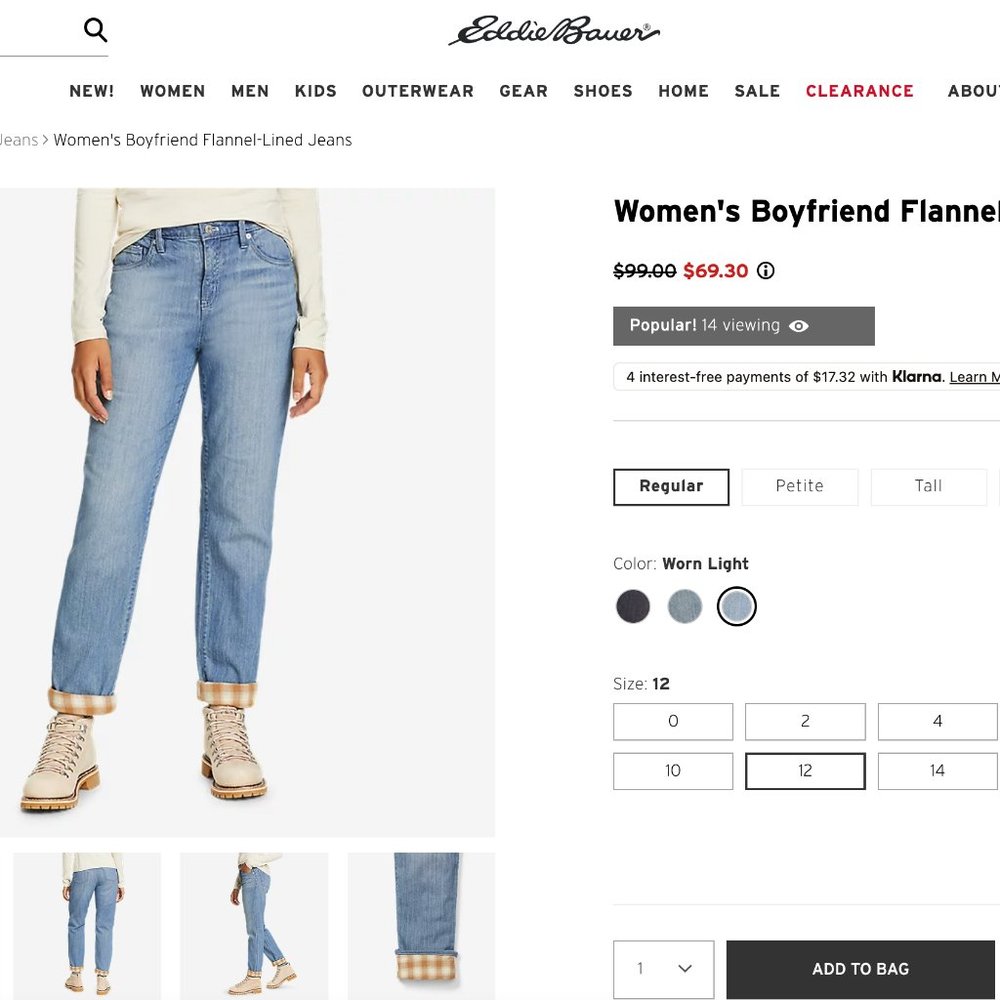Select the Regular fit option
This screenshot has width=1000, height=1000.
point(671,487)
